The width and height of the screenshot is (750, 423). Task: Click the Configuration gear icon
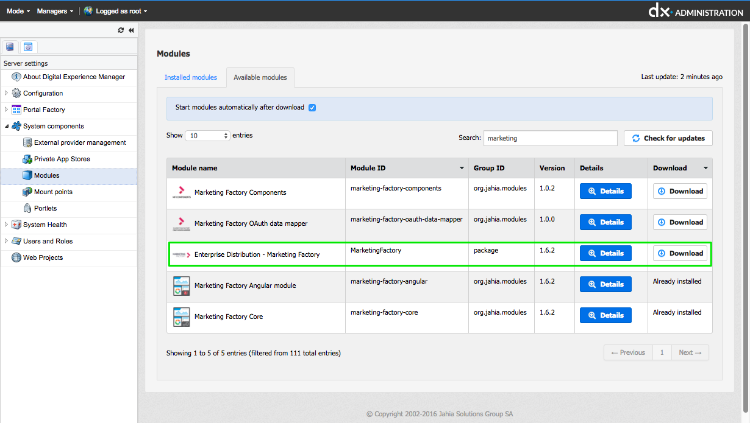[x=16, y=93]
